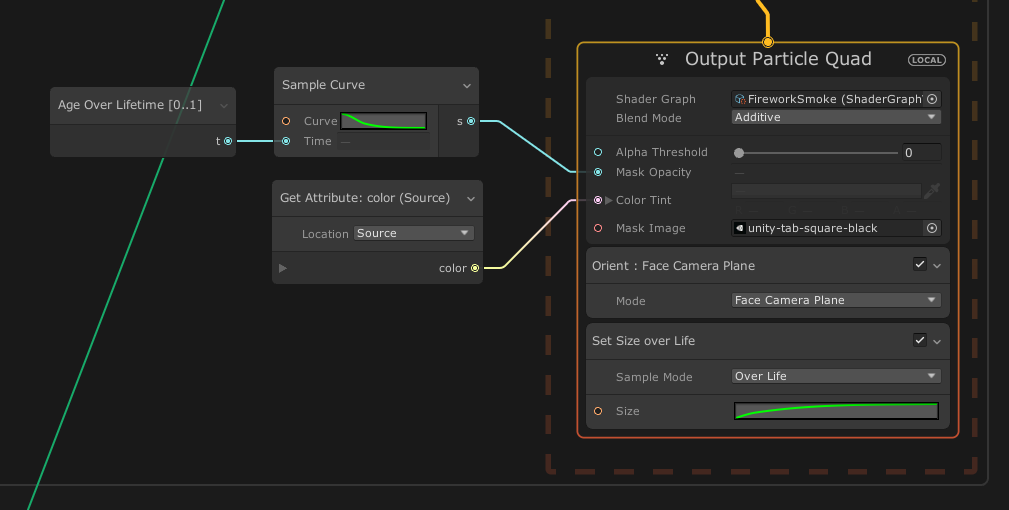Open the Sample Mode dropdown
1009x510 pixels.
coord(836,376)
